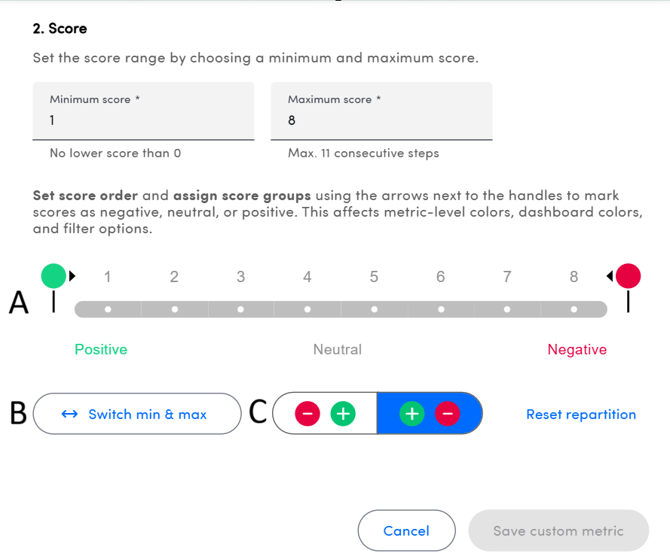Click the arrow beside the red handle

[x=609, y=276]
